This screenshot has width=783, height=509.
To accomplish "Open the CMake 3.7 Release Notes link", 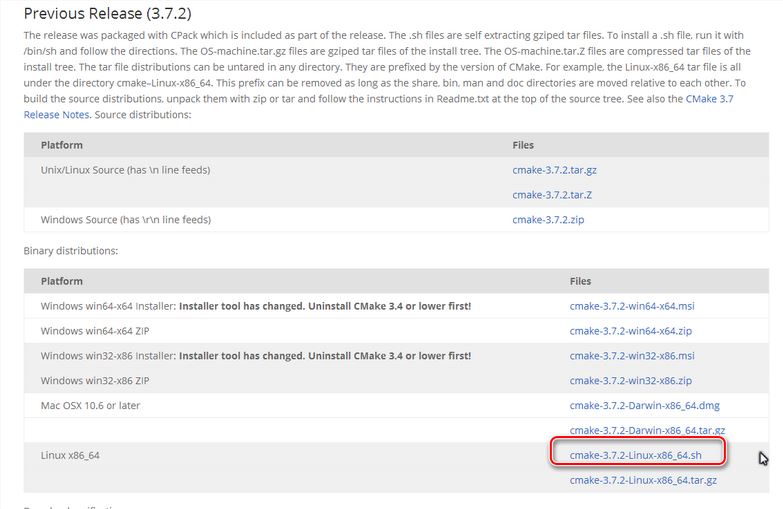I will [x=710, y=99].
